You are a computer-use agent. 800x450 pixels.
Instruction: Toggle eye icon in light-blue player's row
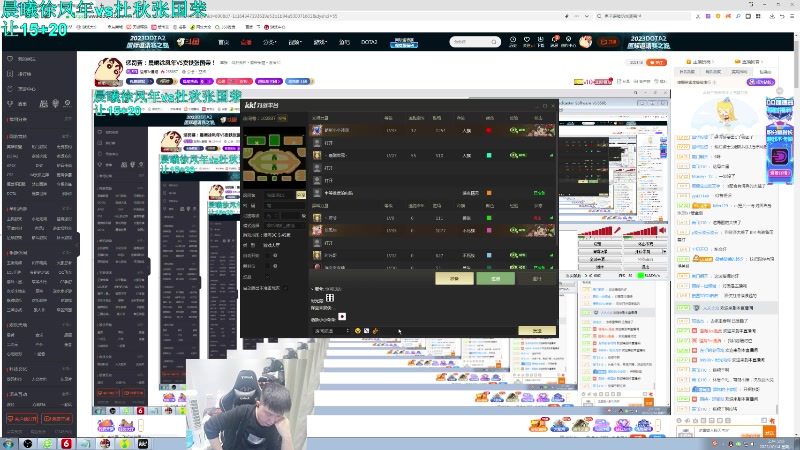pos(514,255)
